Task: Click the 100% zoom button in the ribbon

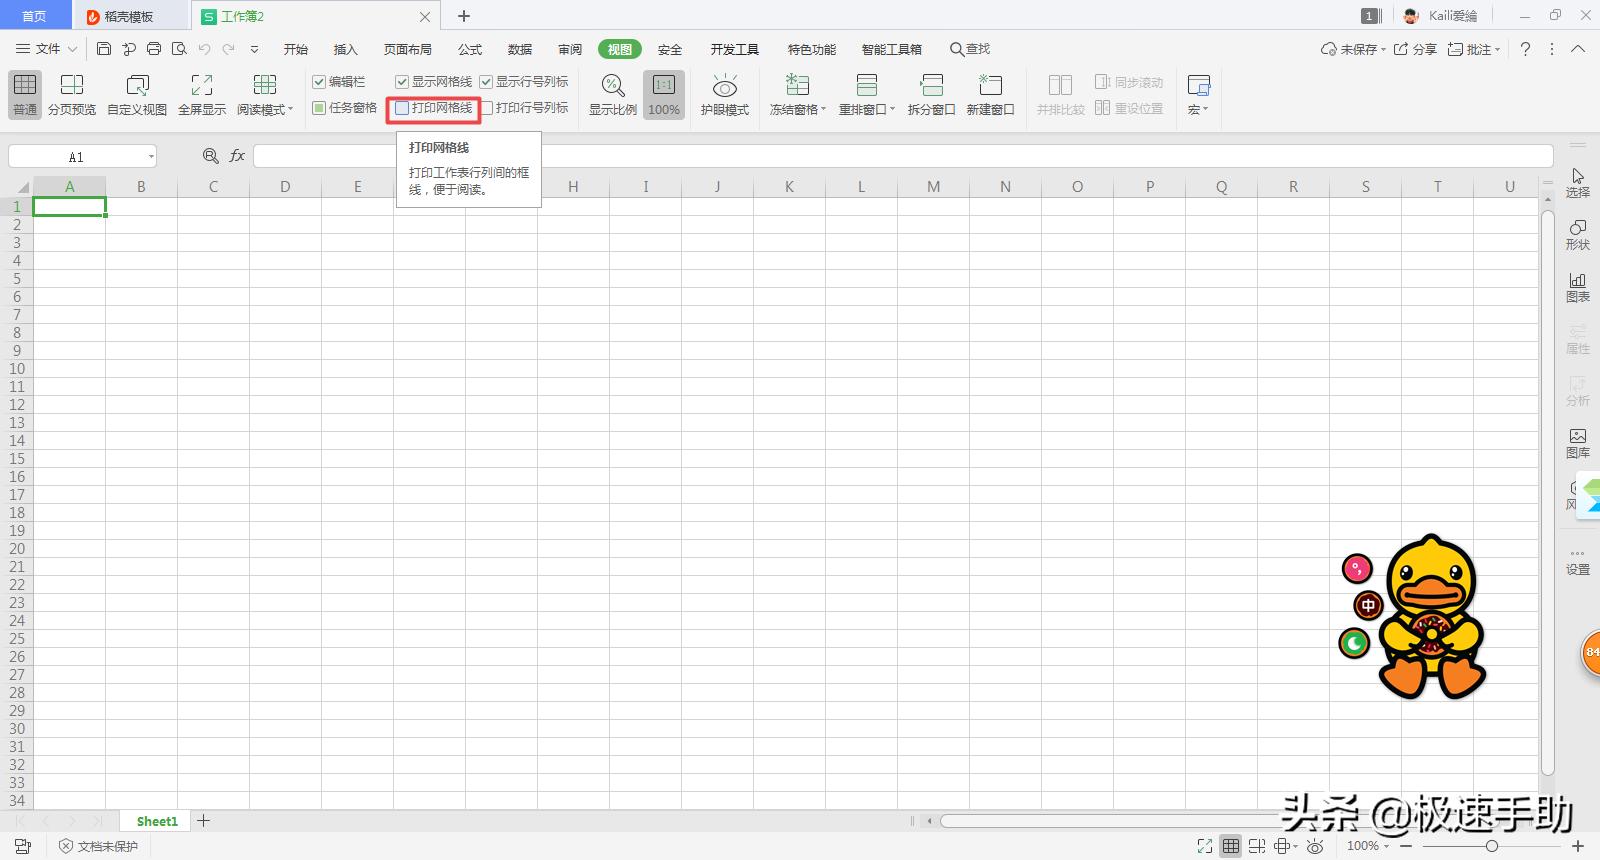Action: 664,95
